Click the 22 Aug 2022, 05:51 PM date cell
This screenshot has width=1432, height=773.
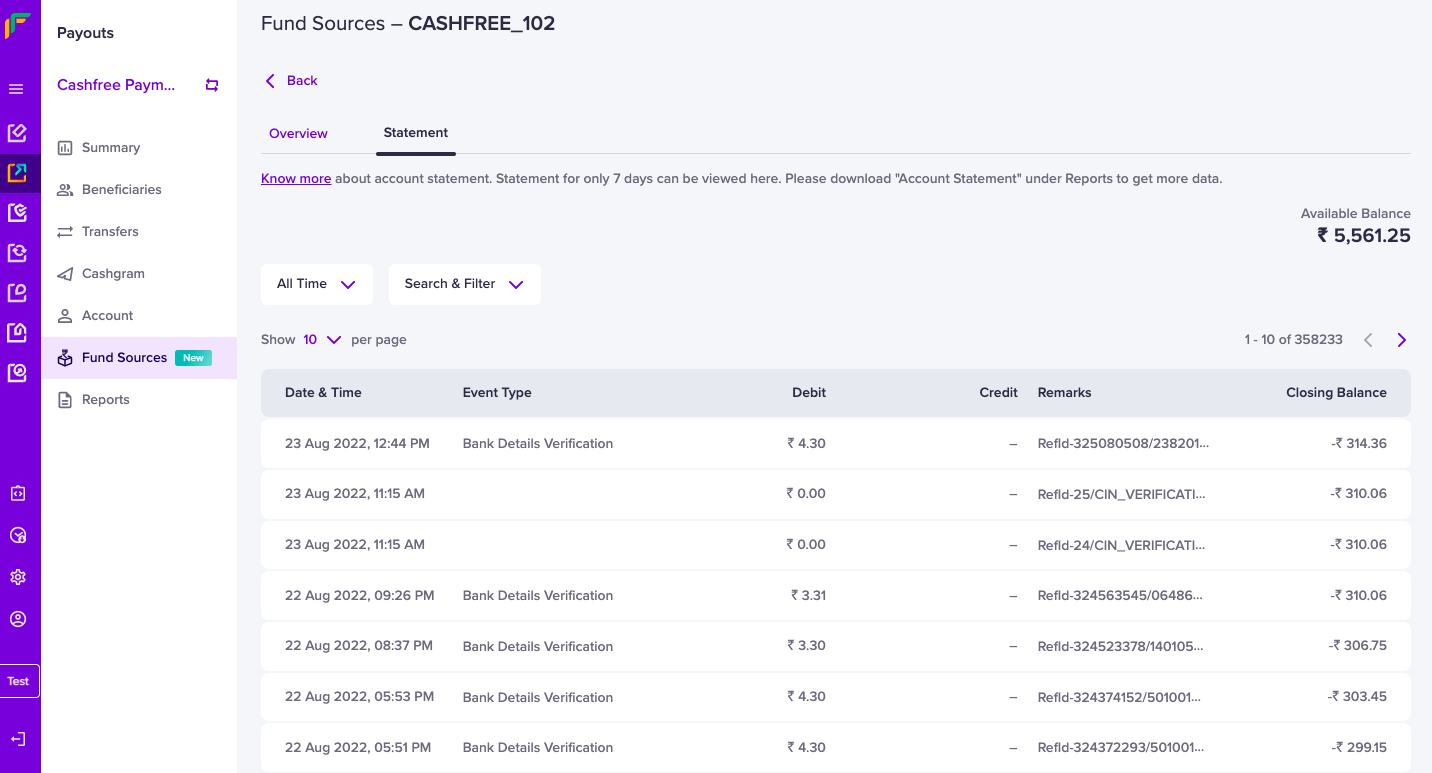(x=358, y=748)
